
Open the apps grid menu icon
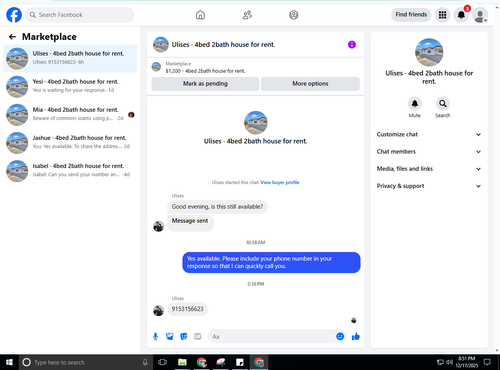pos(442,15)
